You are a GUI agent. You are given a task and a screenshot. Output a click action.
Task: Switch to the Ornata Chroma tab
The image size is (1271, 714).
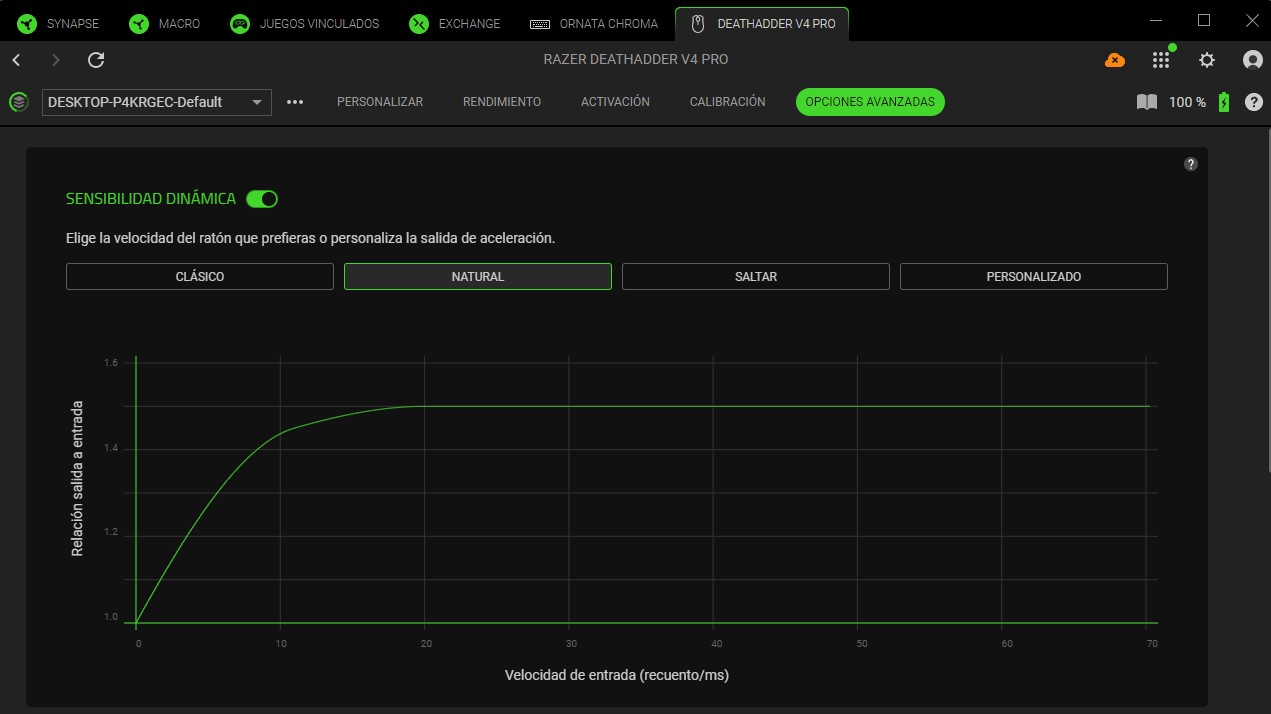click(x=594, y=23)
